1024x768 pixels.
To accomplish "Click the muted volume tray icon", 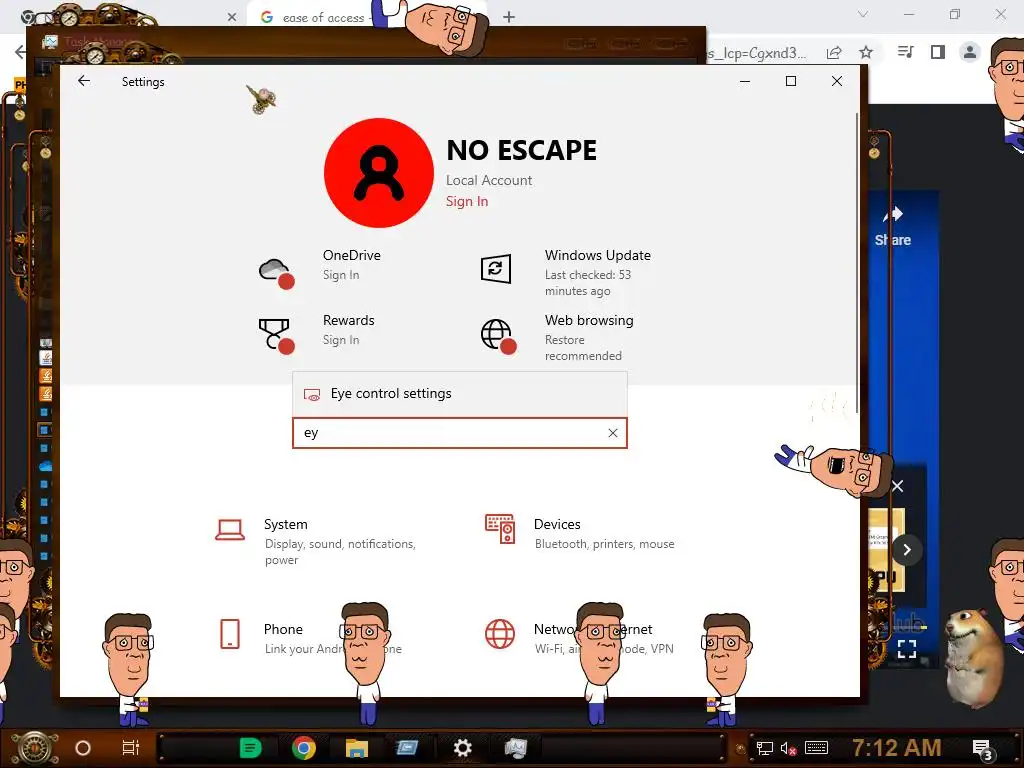I will click(x=788, y=748).
